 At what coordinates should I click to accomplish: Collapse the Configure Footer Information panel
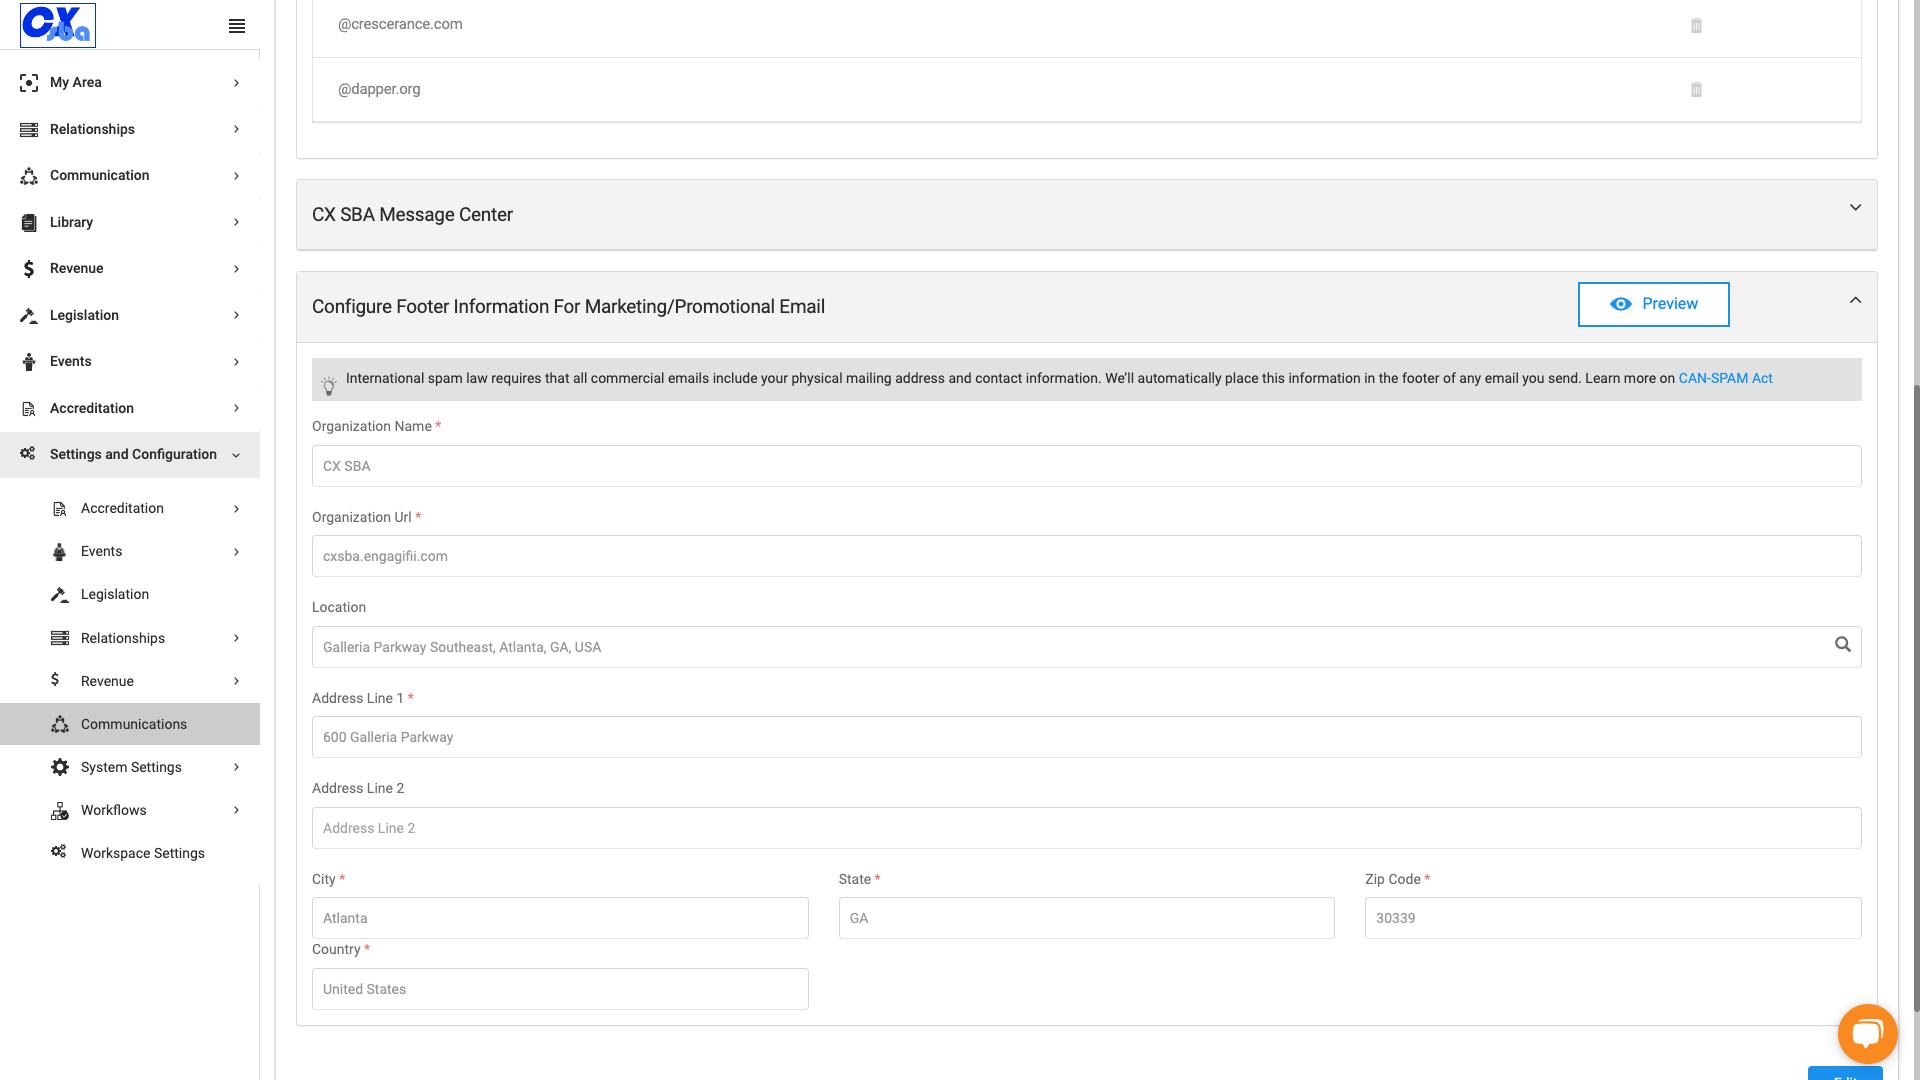(x=1855, y=300)
